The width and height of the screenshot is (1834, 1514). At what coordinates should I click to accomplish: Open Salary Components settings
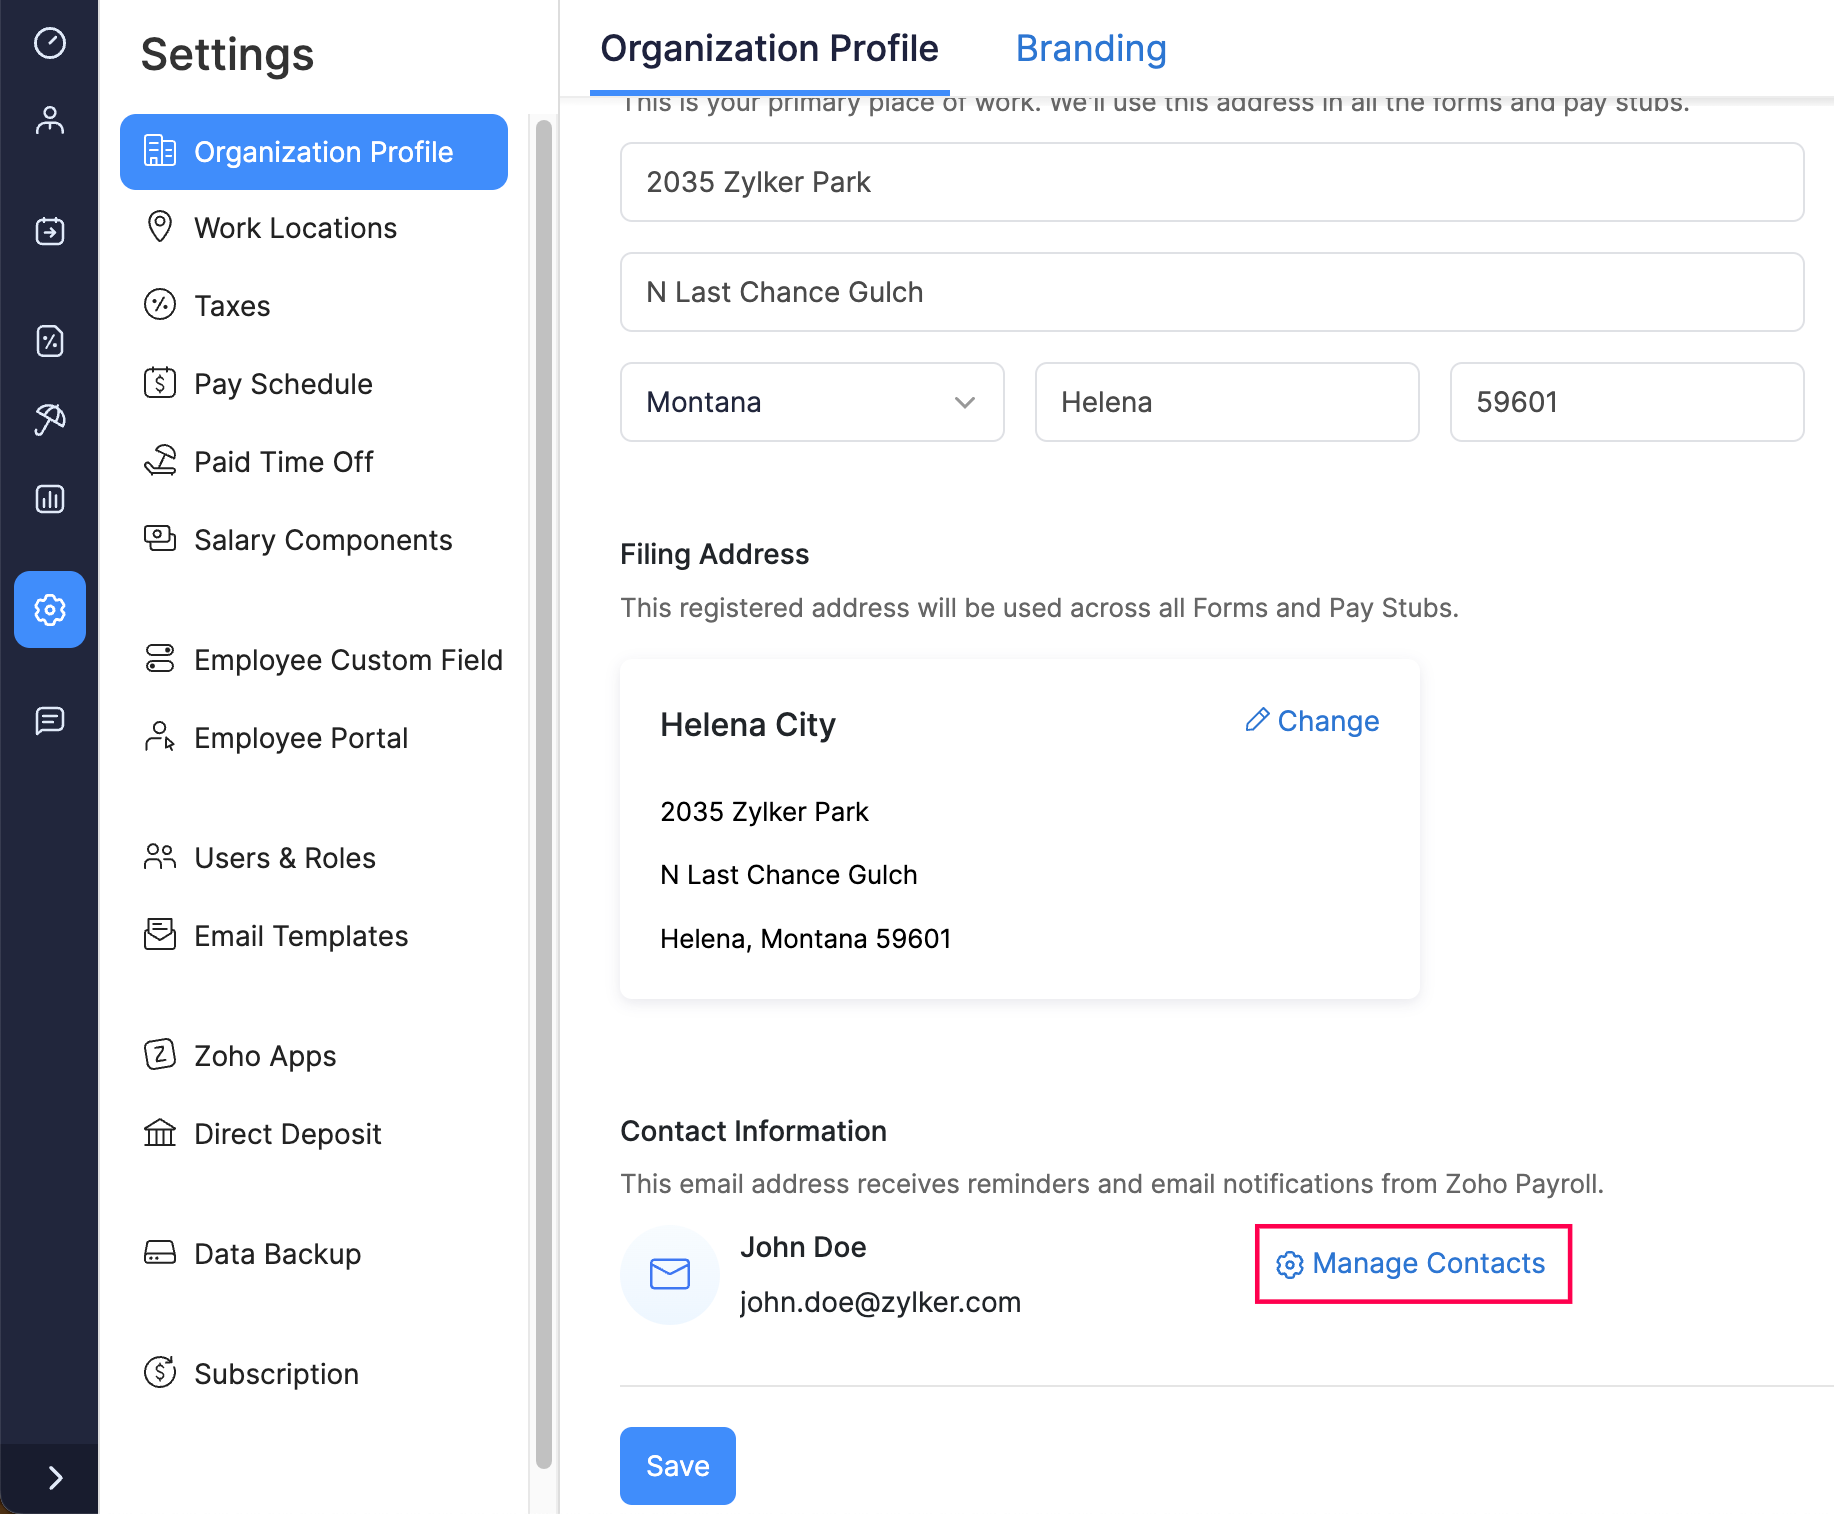pyautogui.click(x=322, y=539)
